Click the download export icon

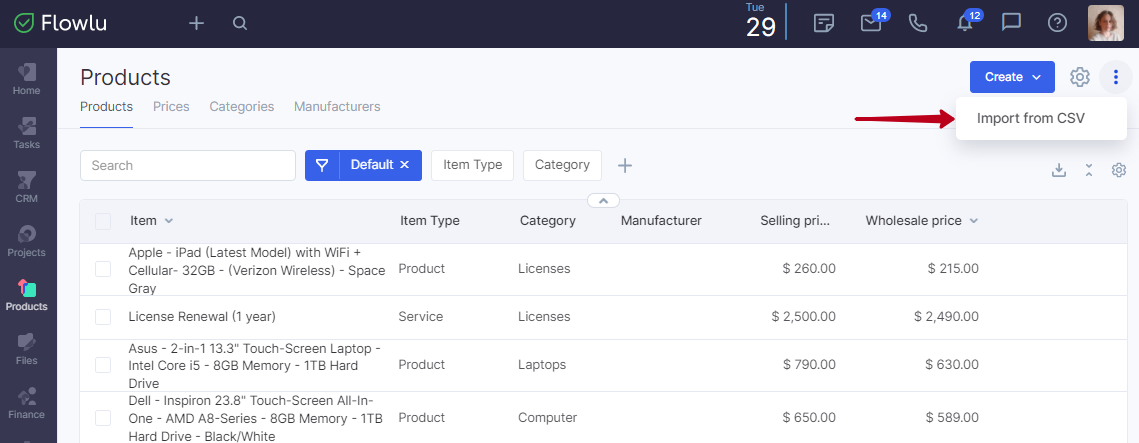click(x=1059, y=170)
